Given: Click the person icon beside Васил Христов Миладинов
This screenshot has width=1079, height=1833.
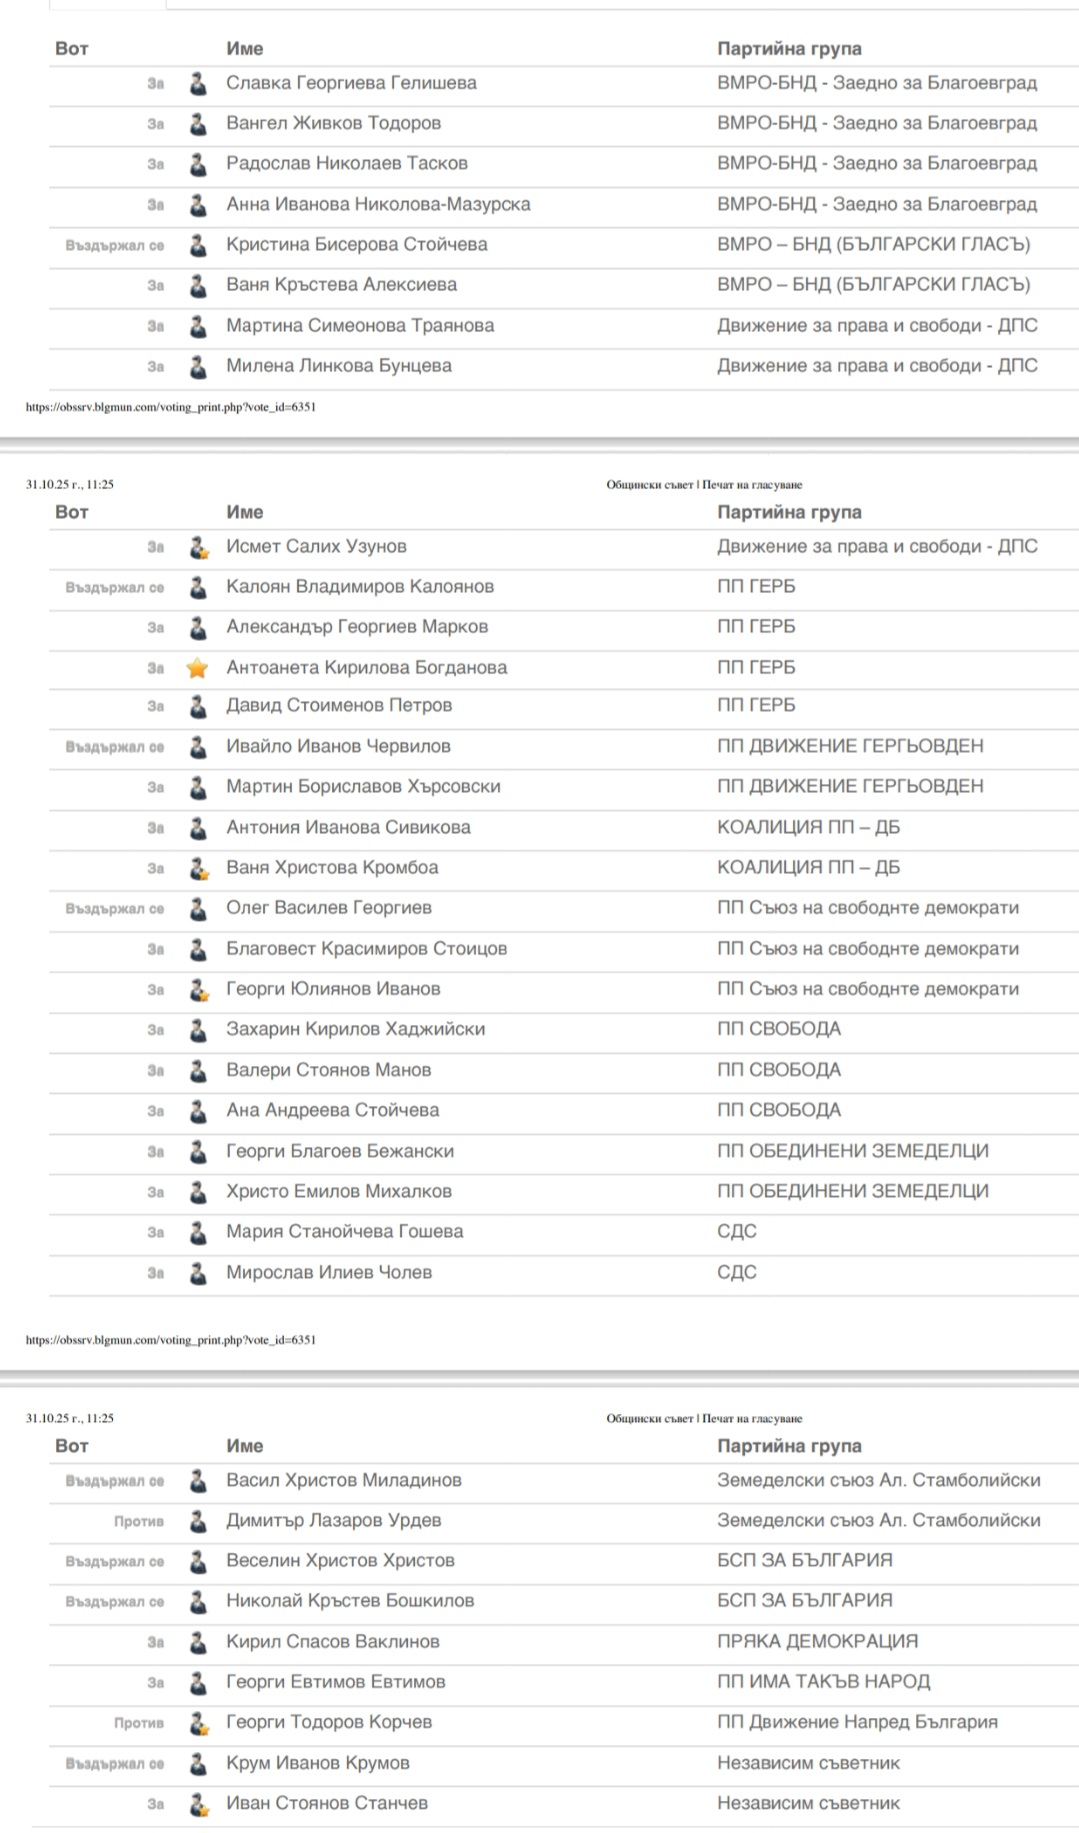Looking at the screenshot, I should pos(198,1480).
